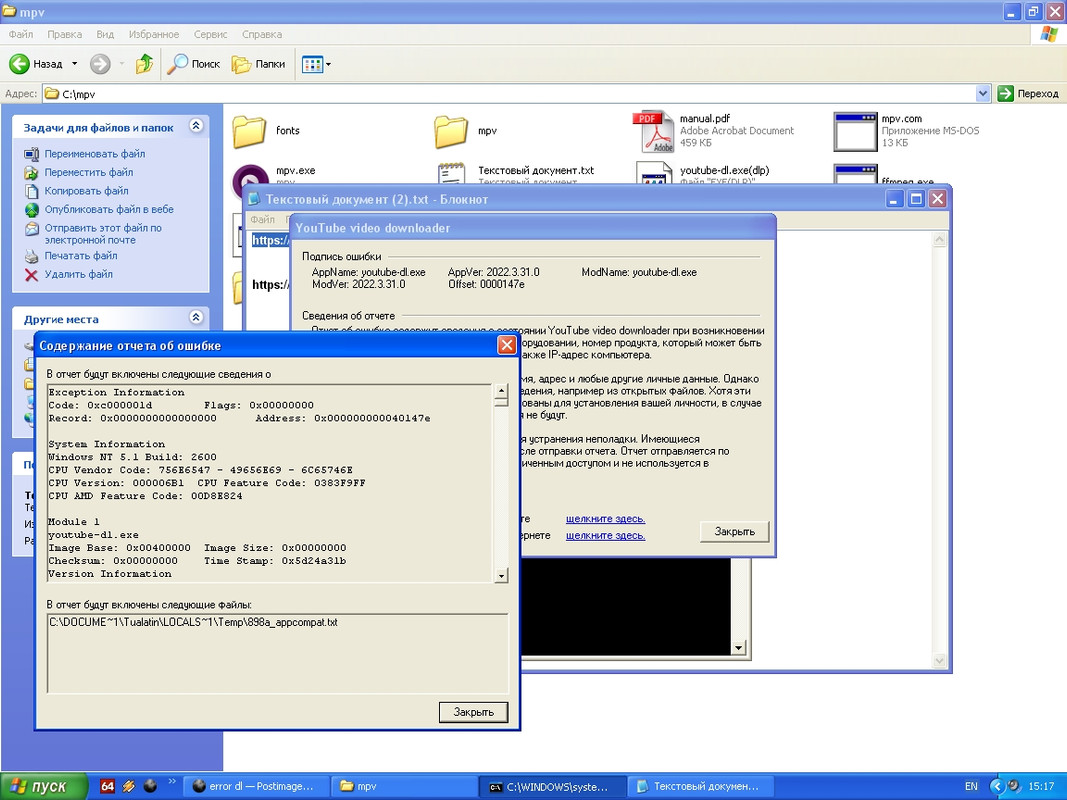Click first щелкните здесь link in error dialog
Viewport: 1067px width, 800px height.
point(605,518)
